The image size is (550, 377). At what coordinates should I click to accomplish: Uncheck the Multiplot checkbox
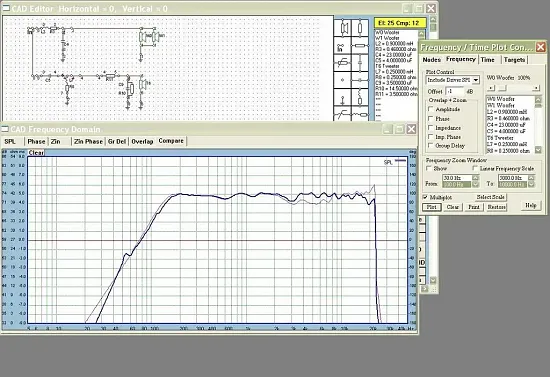[x=425, y=197]
